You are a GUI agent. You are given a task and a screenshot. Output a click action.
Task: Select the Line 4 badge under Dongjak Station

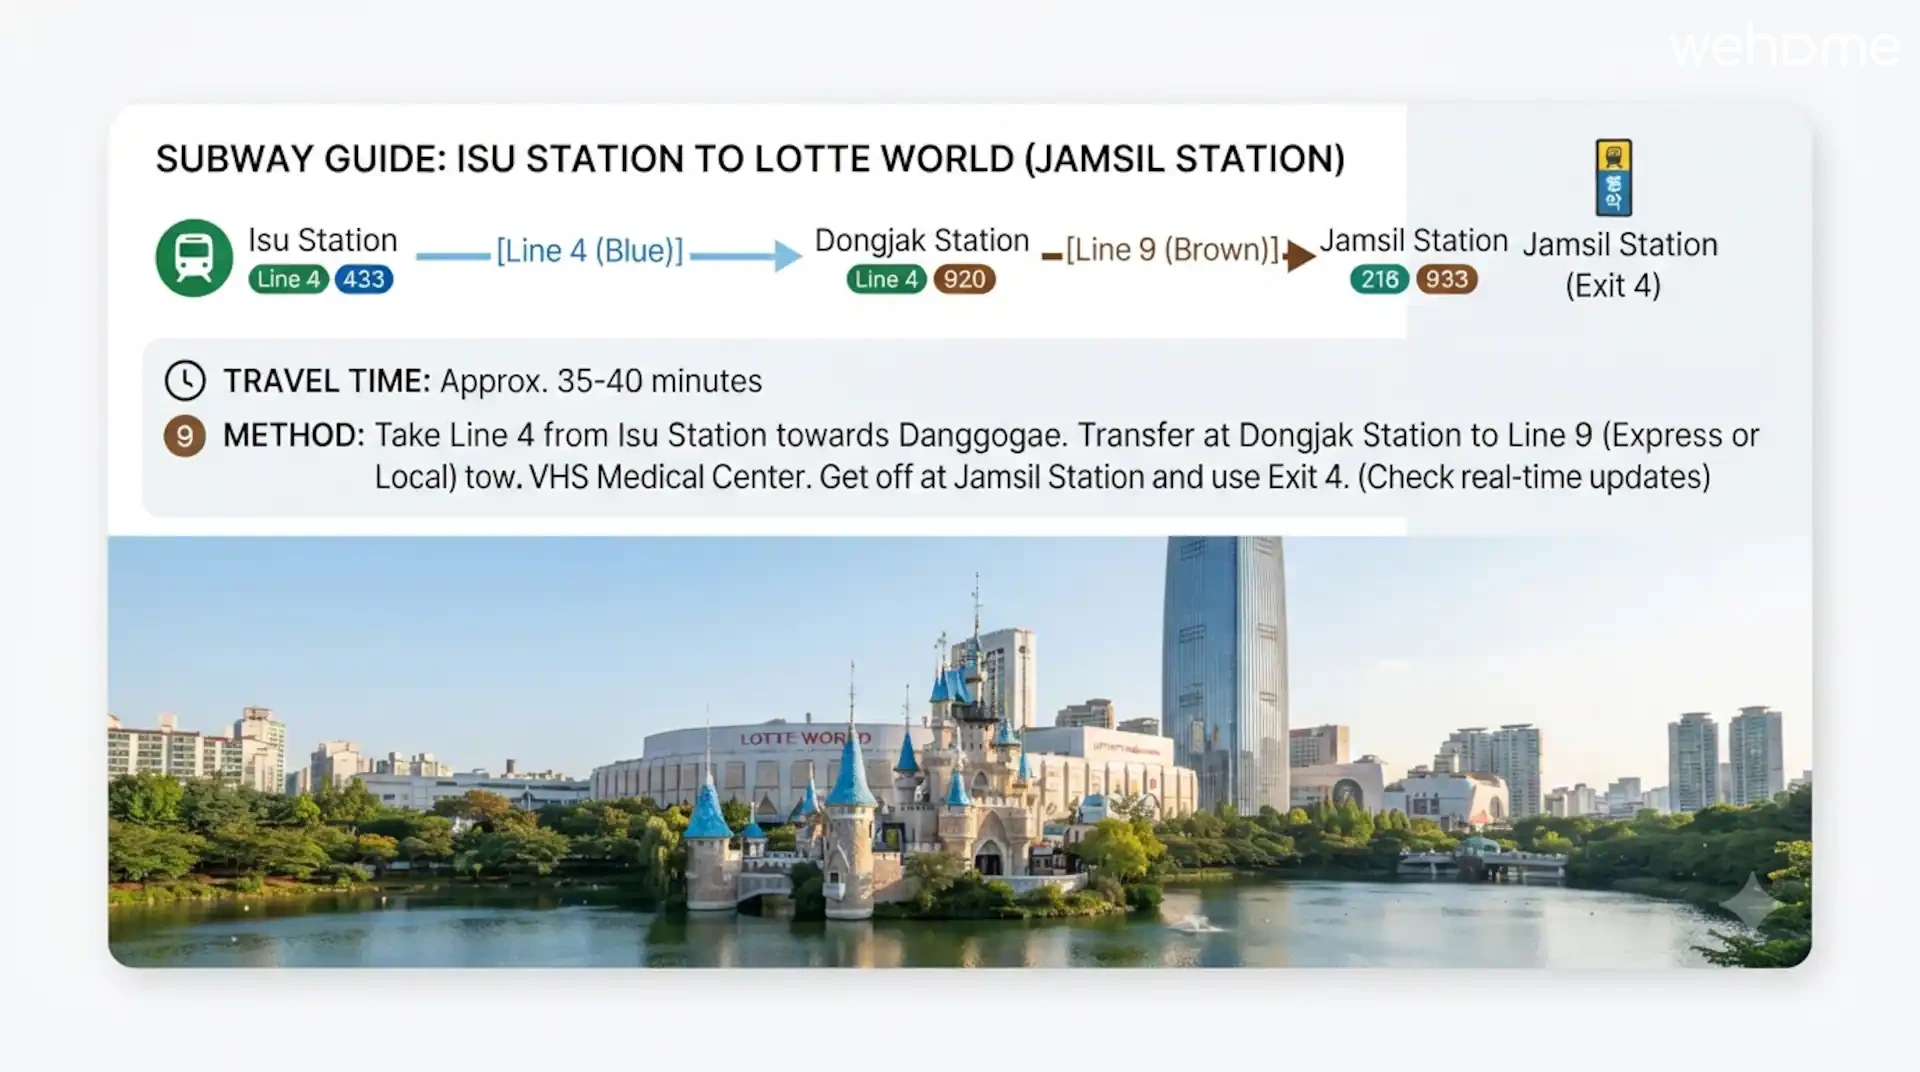(x=887, y=279)
